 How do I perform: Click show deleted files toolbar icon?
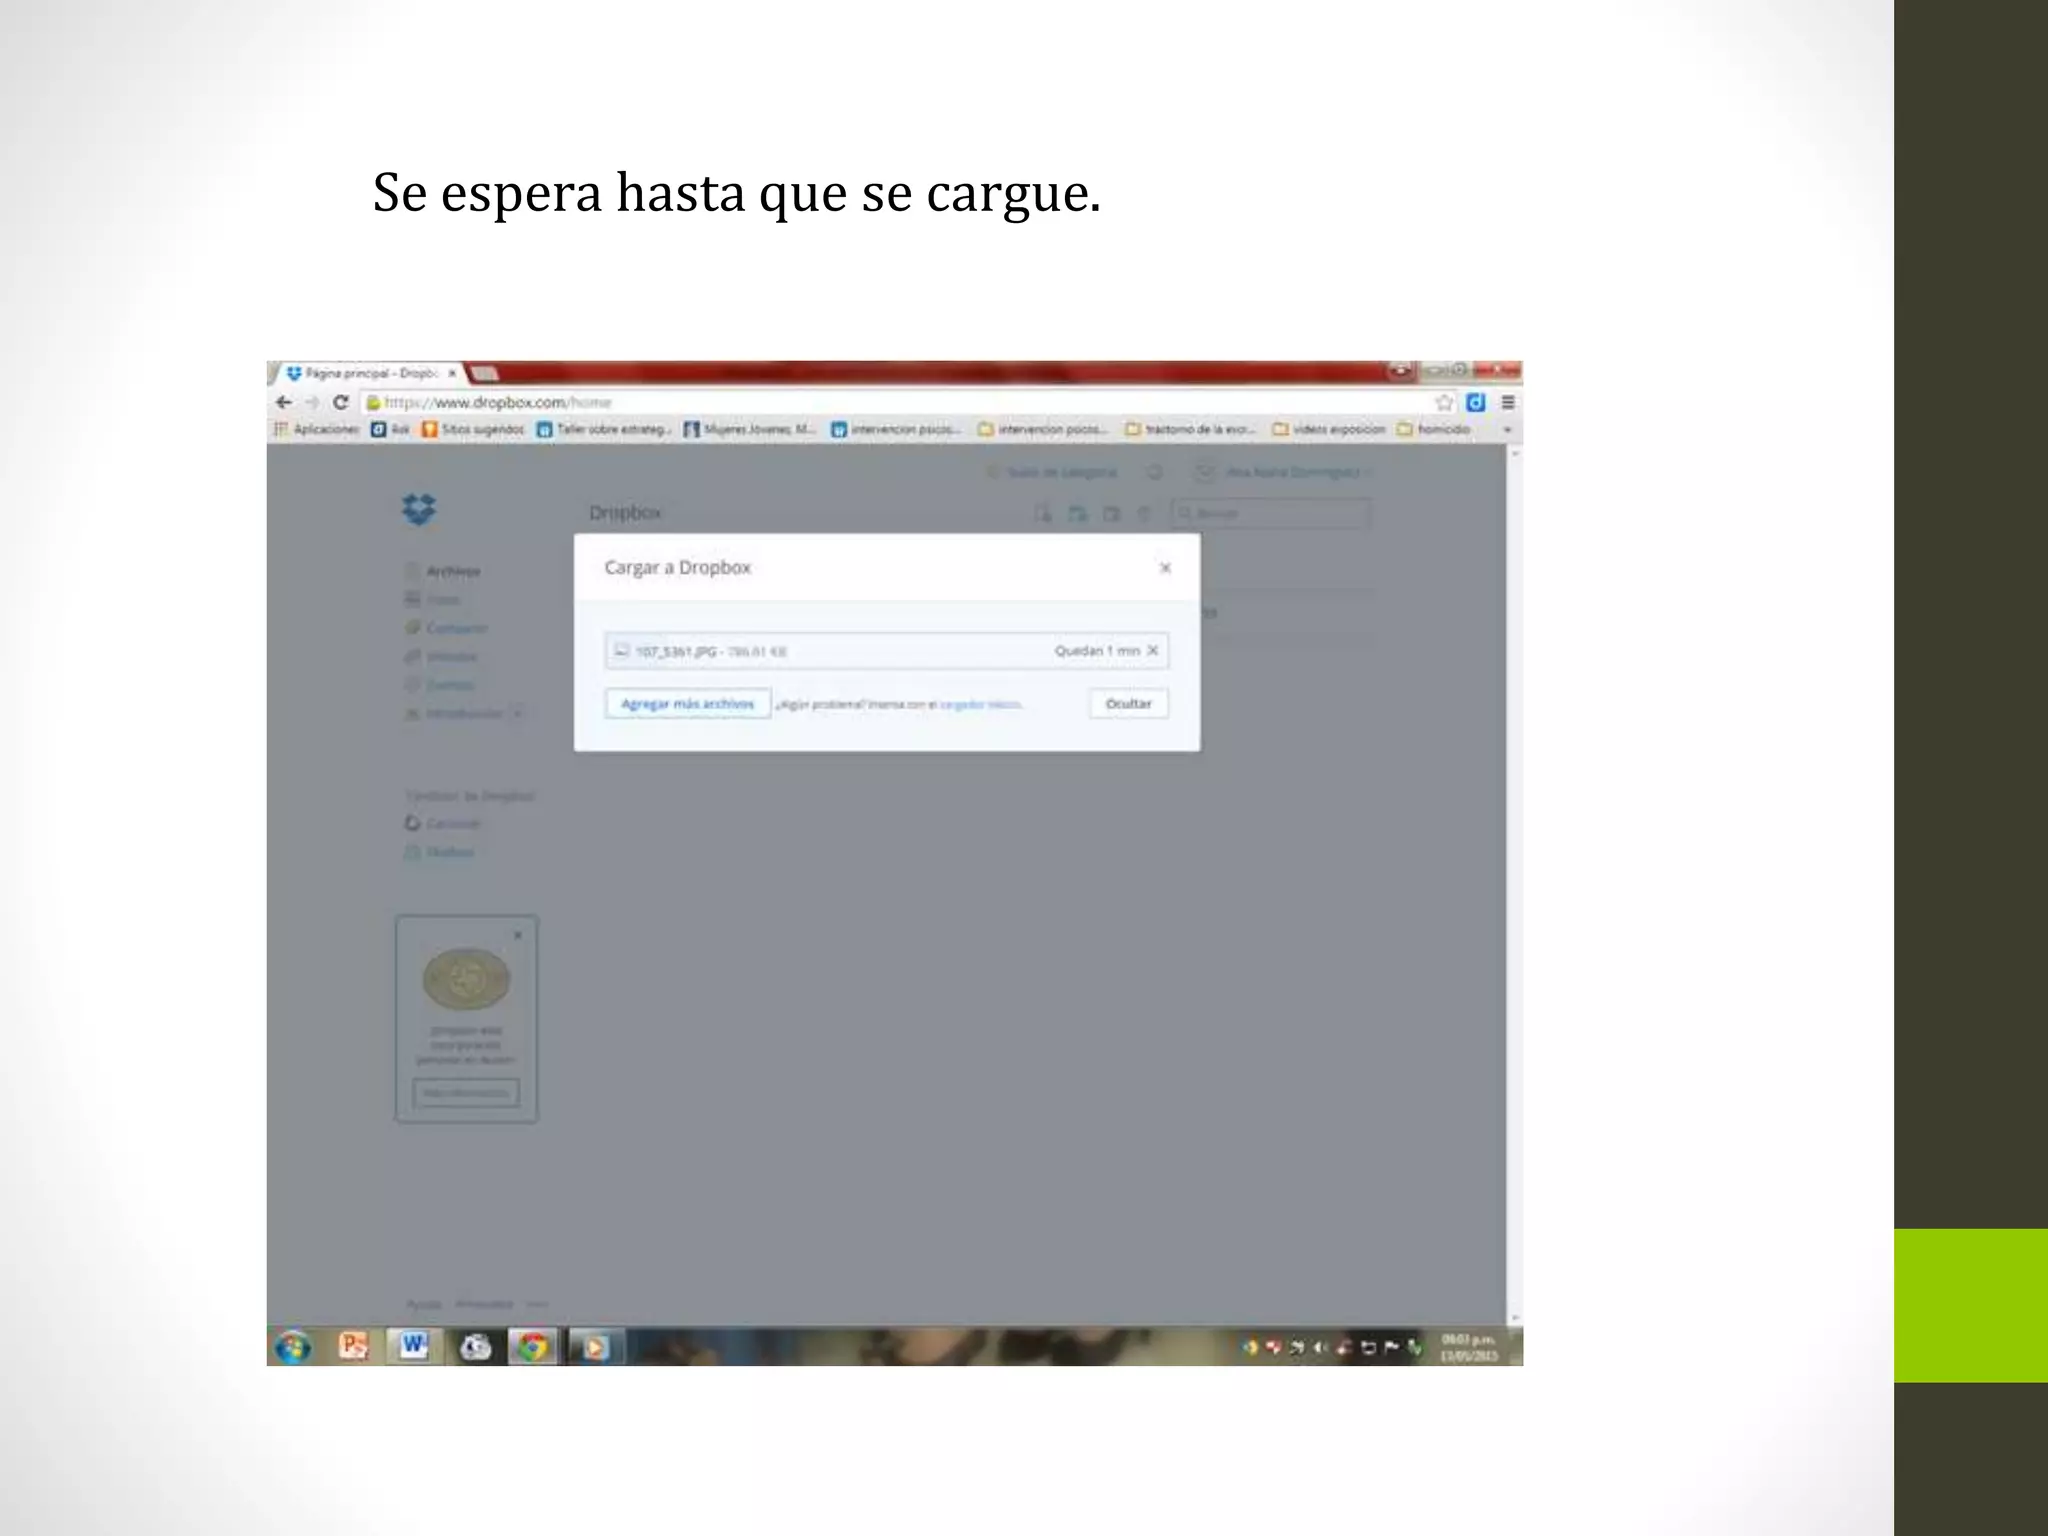[1145, 513]
